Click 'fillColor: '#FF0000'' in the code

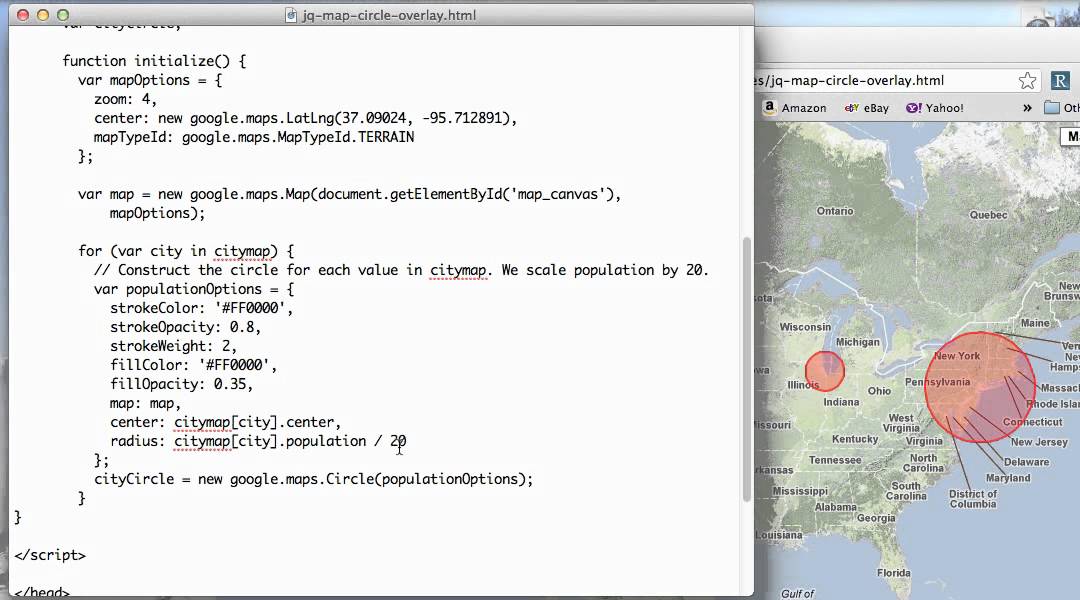pos(194,365)
